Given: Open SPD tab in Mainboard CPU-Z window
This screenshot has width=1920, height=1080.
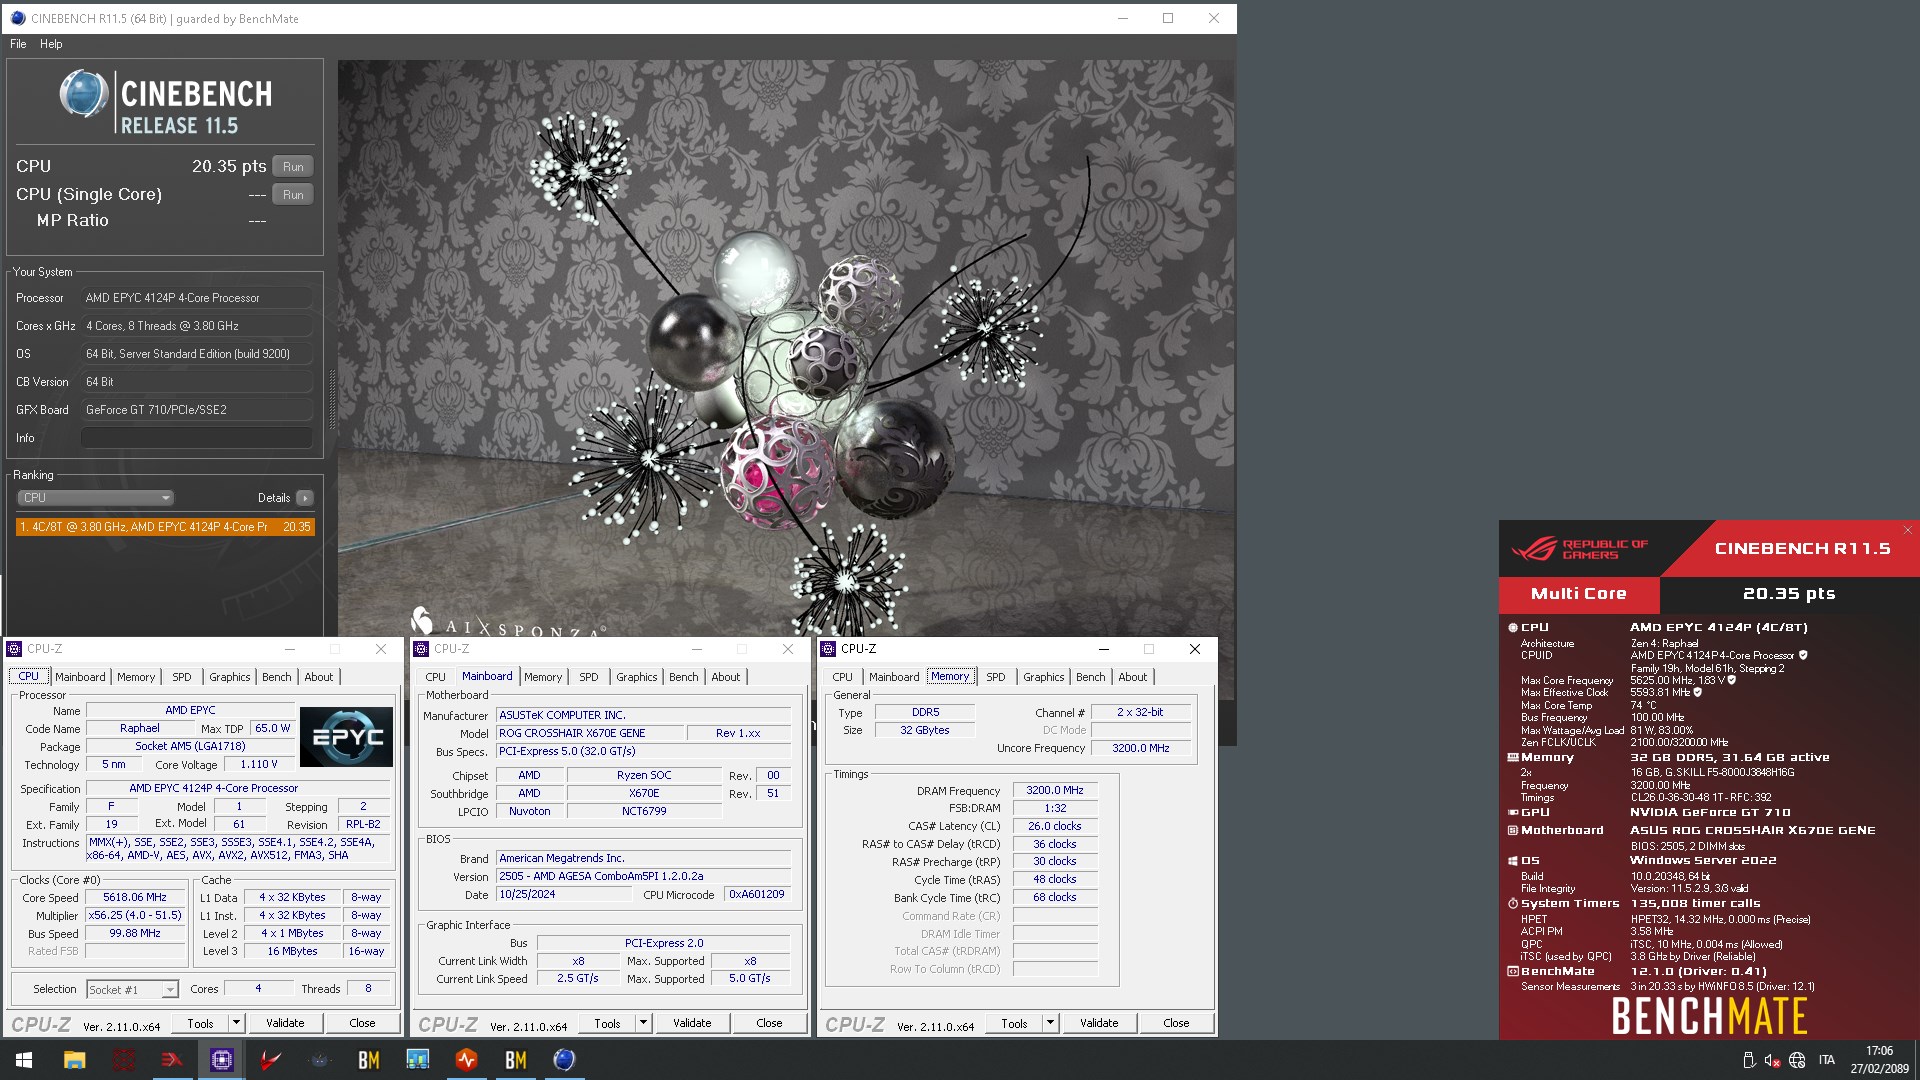Looking at the screenshot, I should pos(589,677).
